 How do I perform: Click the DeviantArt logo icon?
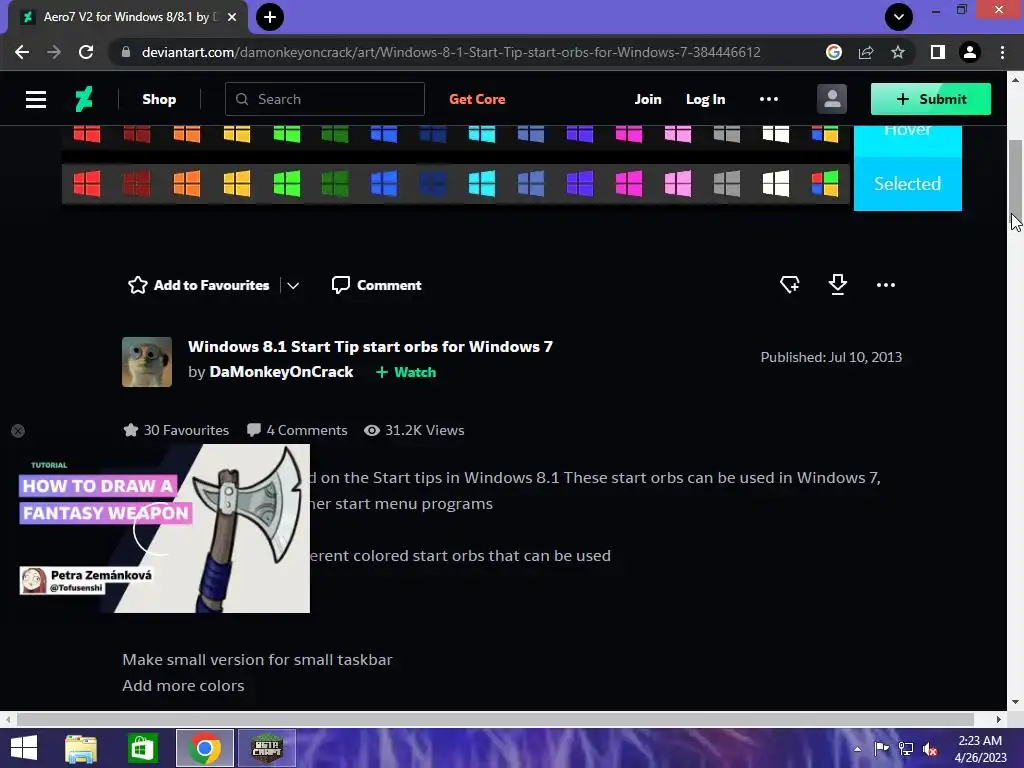tap(84, 99)
